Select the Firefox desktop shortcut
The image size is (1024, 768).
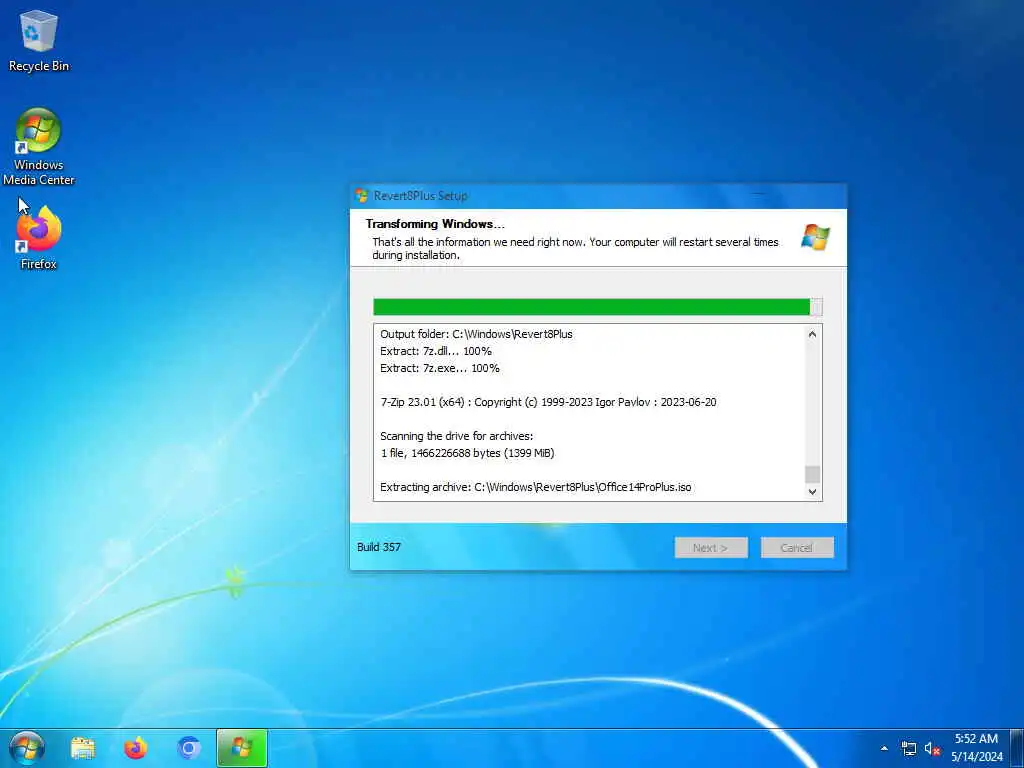(x=39, y=238)
